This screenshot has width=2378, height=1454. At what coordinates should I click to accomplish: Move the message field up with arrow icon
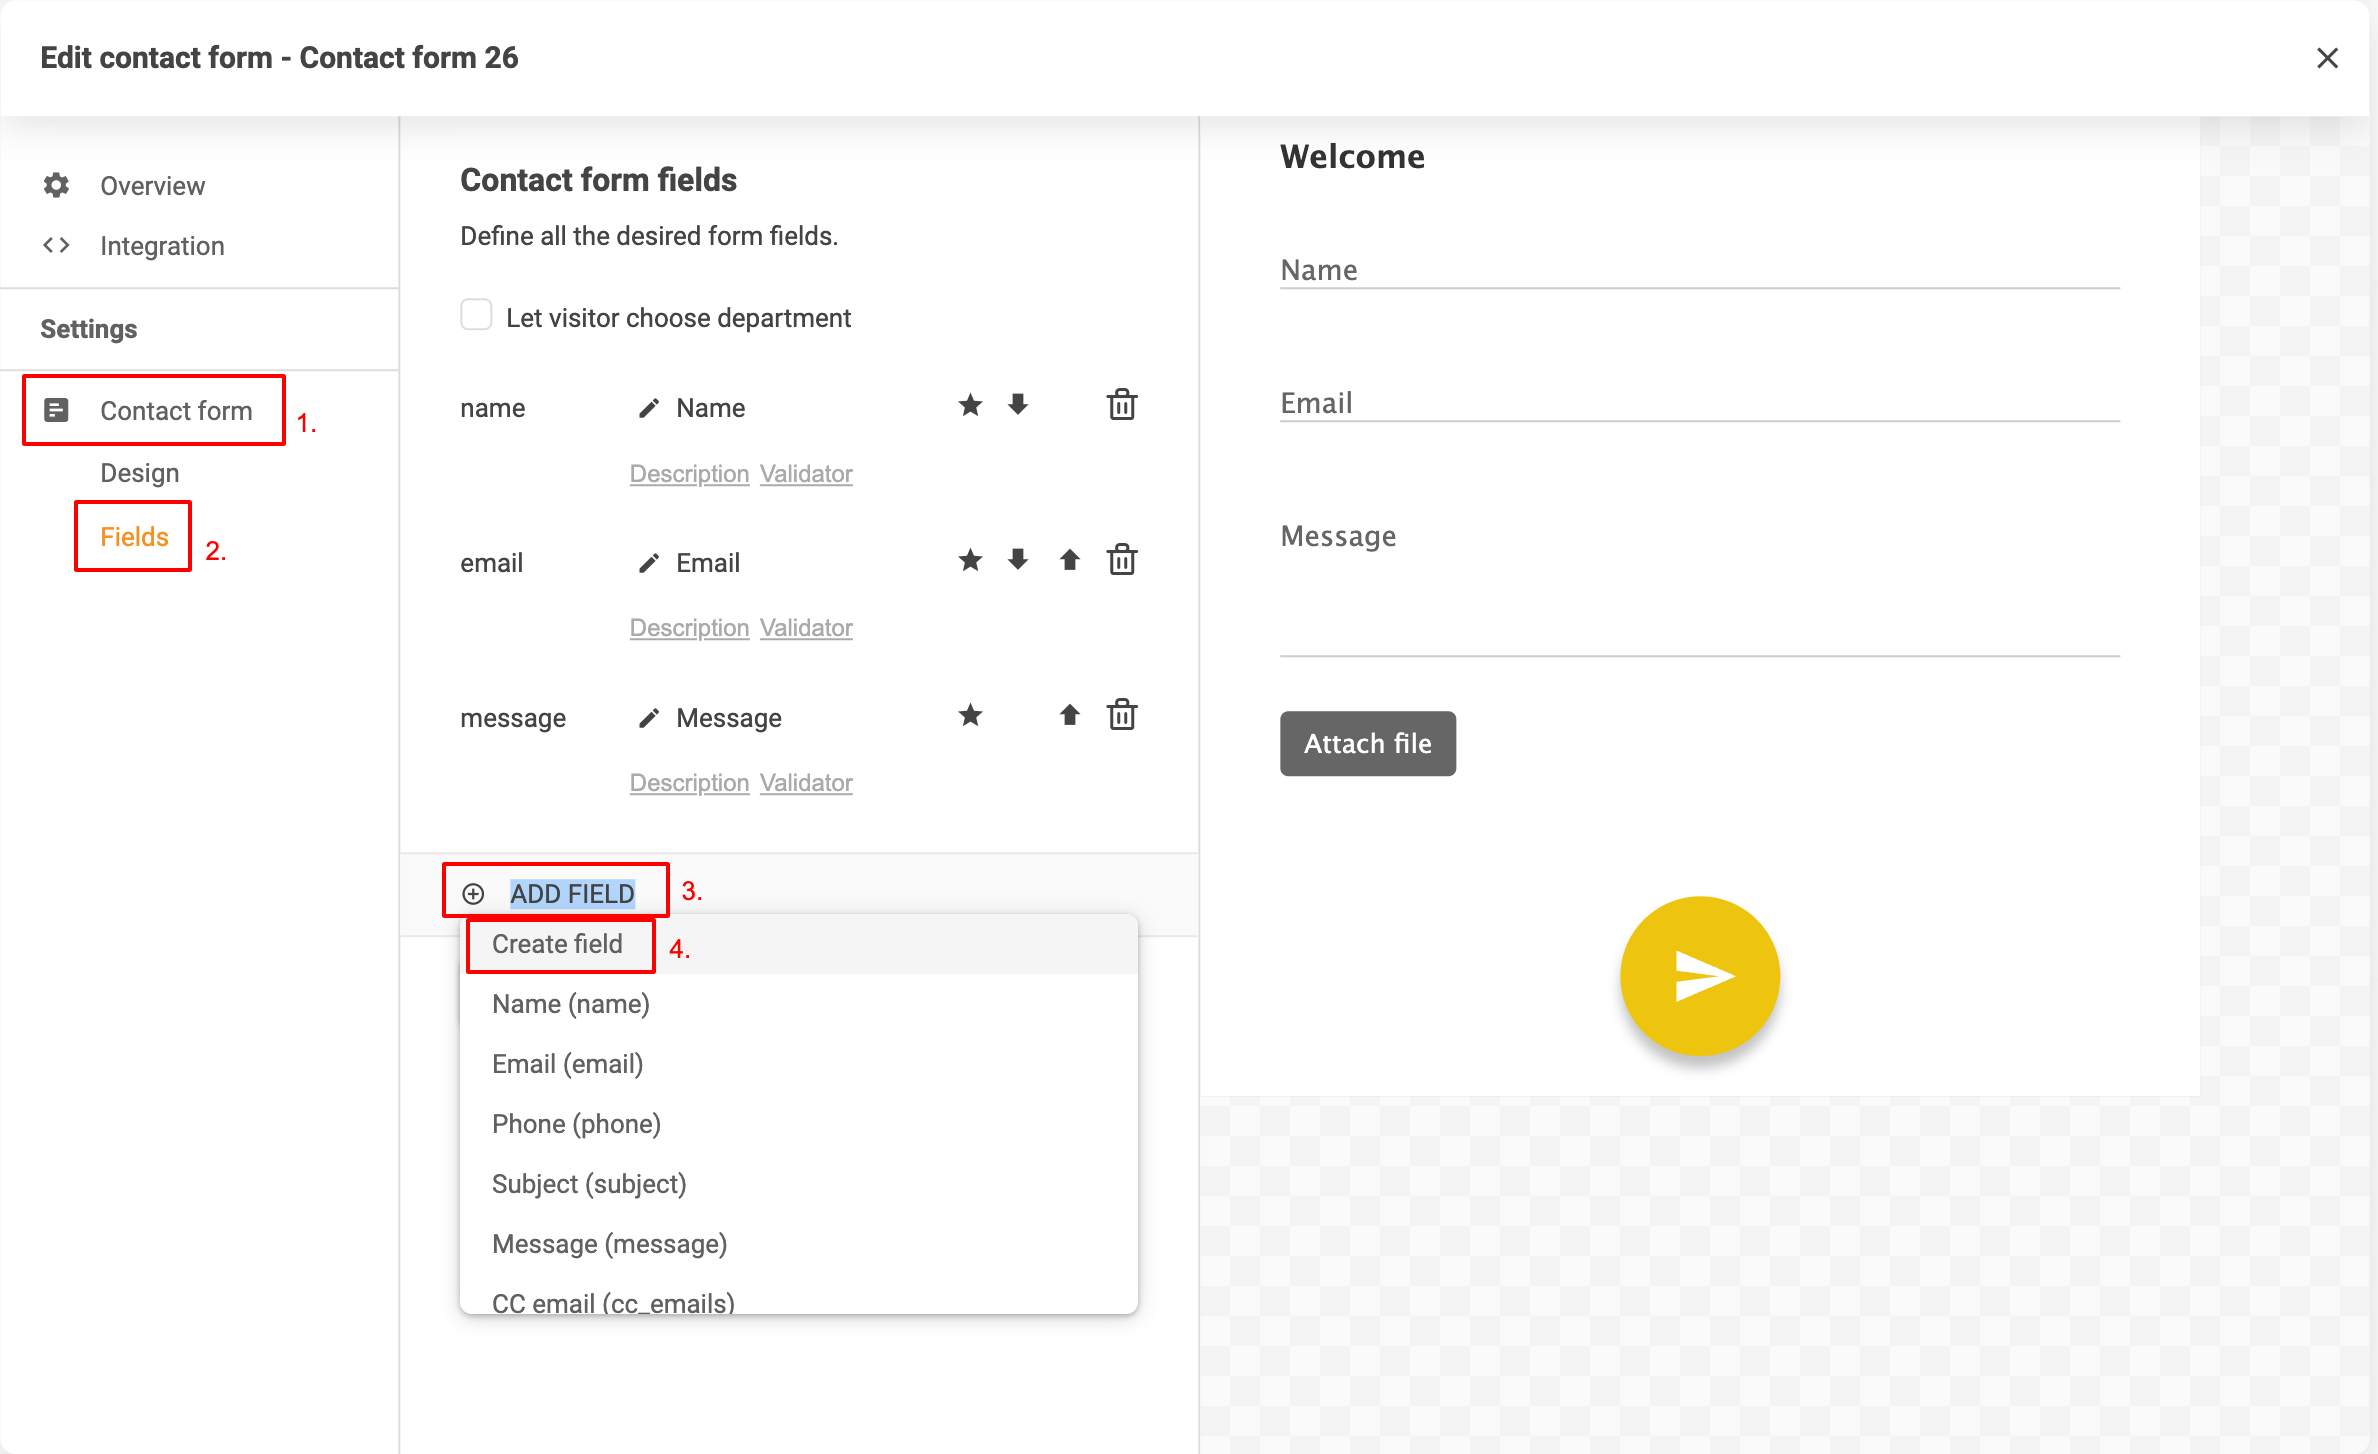click(1068, 715)
